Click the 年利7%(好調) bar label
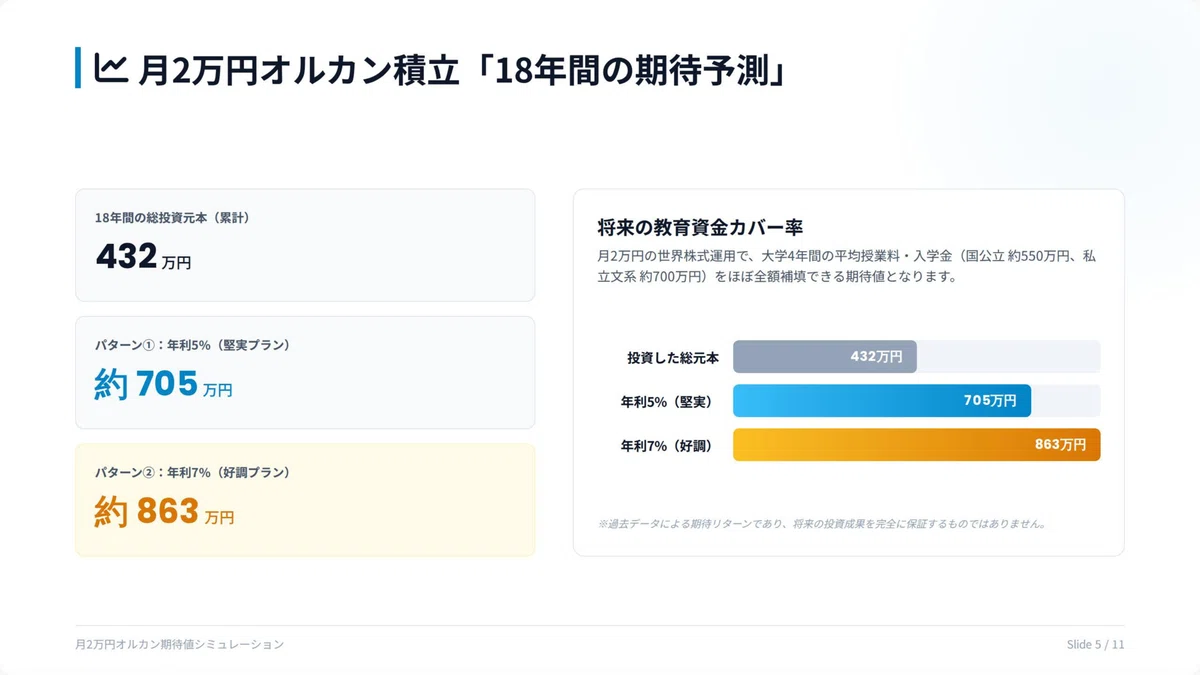This screenshot has width=1200, height=675. [x=667, y=445]
